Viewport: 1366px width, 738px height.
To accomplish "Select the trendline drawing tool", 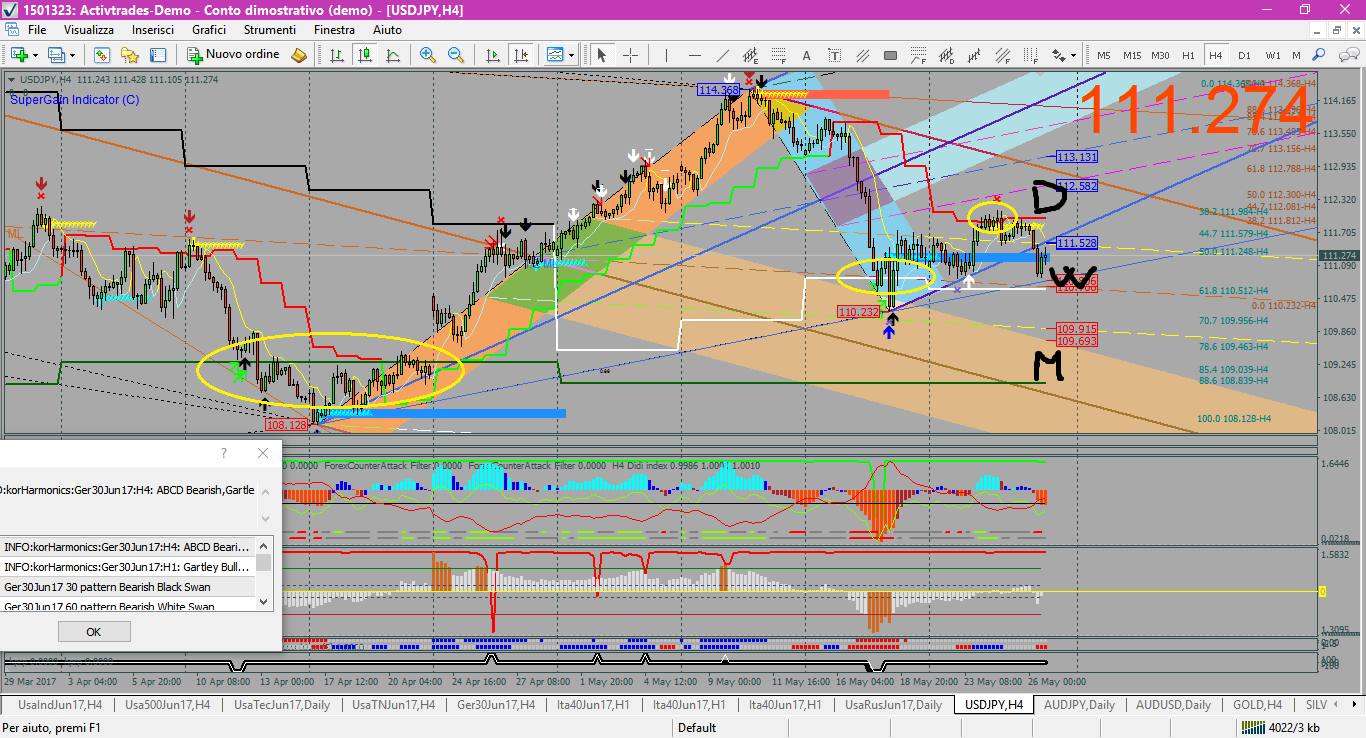I will (x=722, y=55).
